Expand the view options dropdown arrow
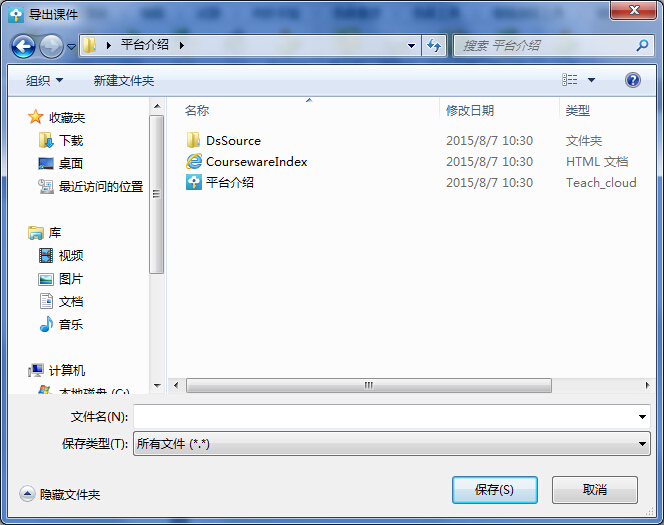The height and width of the screenshot is (525, 664). click(x=591, y=80)
